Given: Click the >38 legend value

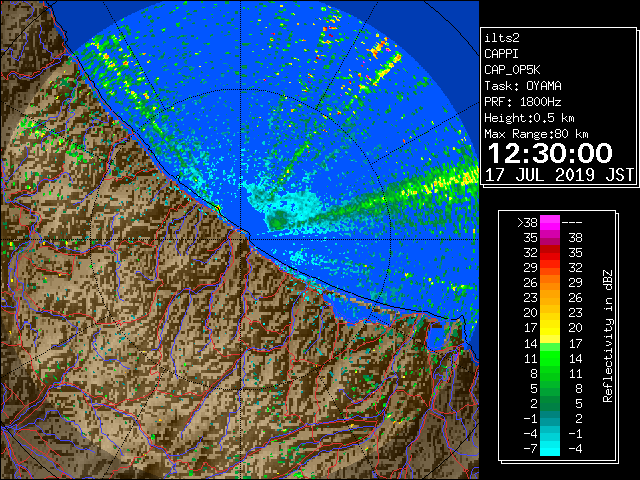Looking at the screenshot, I should point(527,223).
